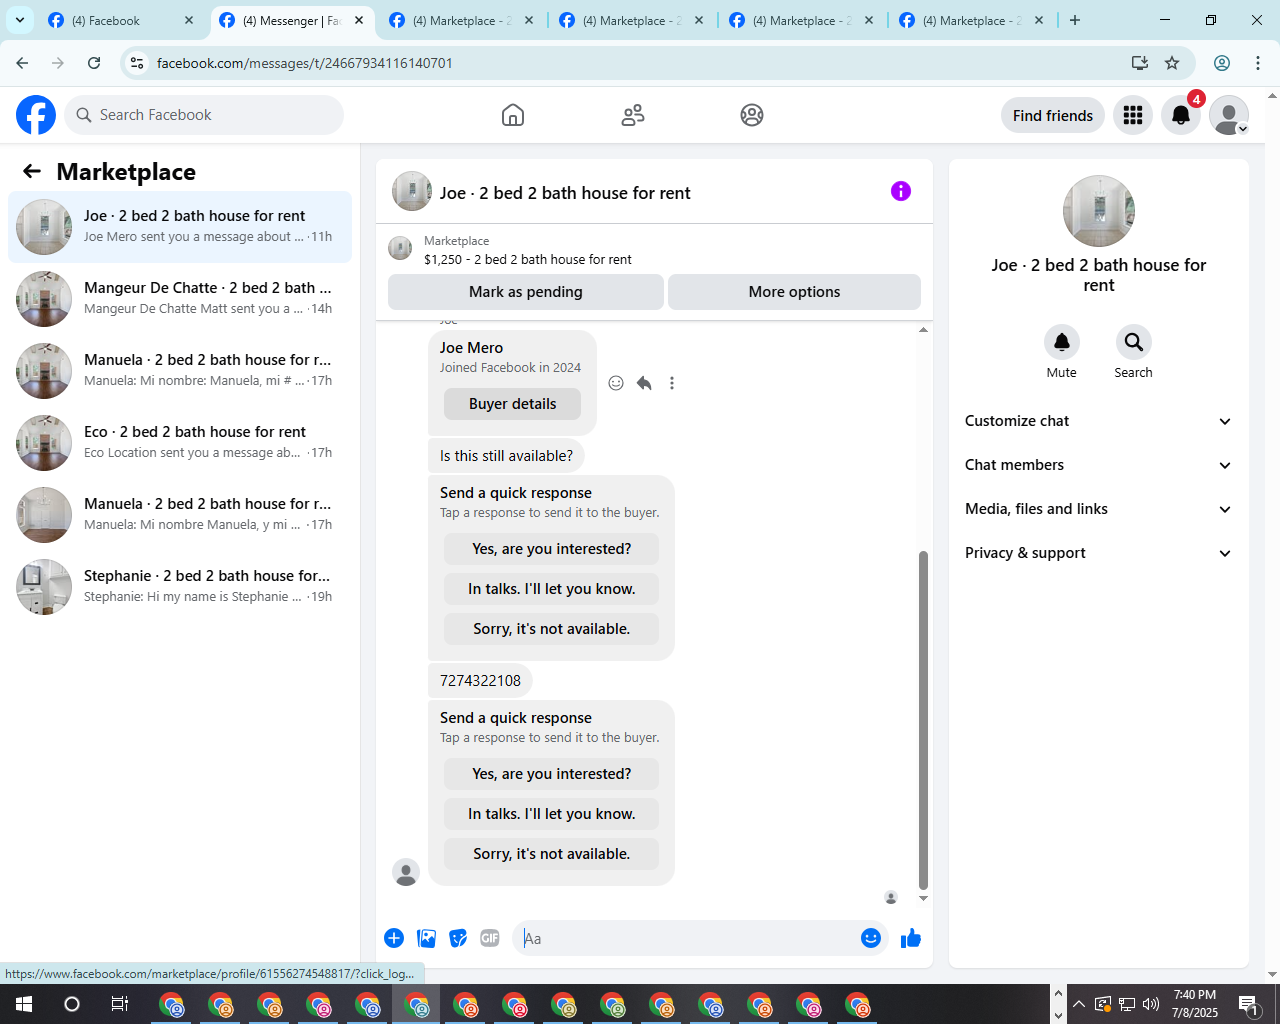Switch to third tab Marketplace
Image resolution: width=1280 pixels, height=1024 pixels.
[460, 20]
